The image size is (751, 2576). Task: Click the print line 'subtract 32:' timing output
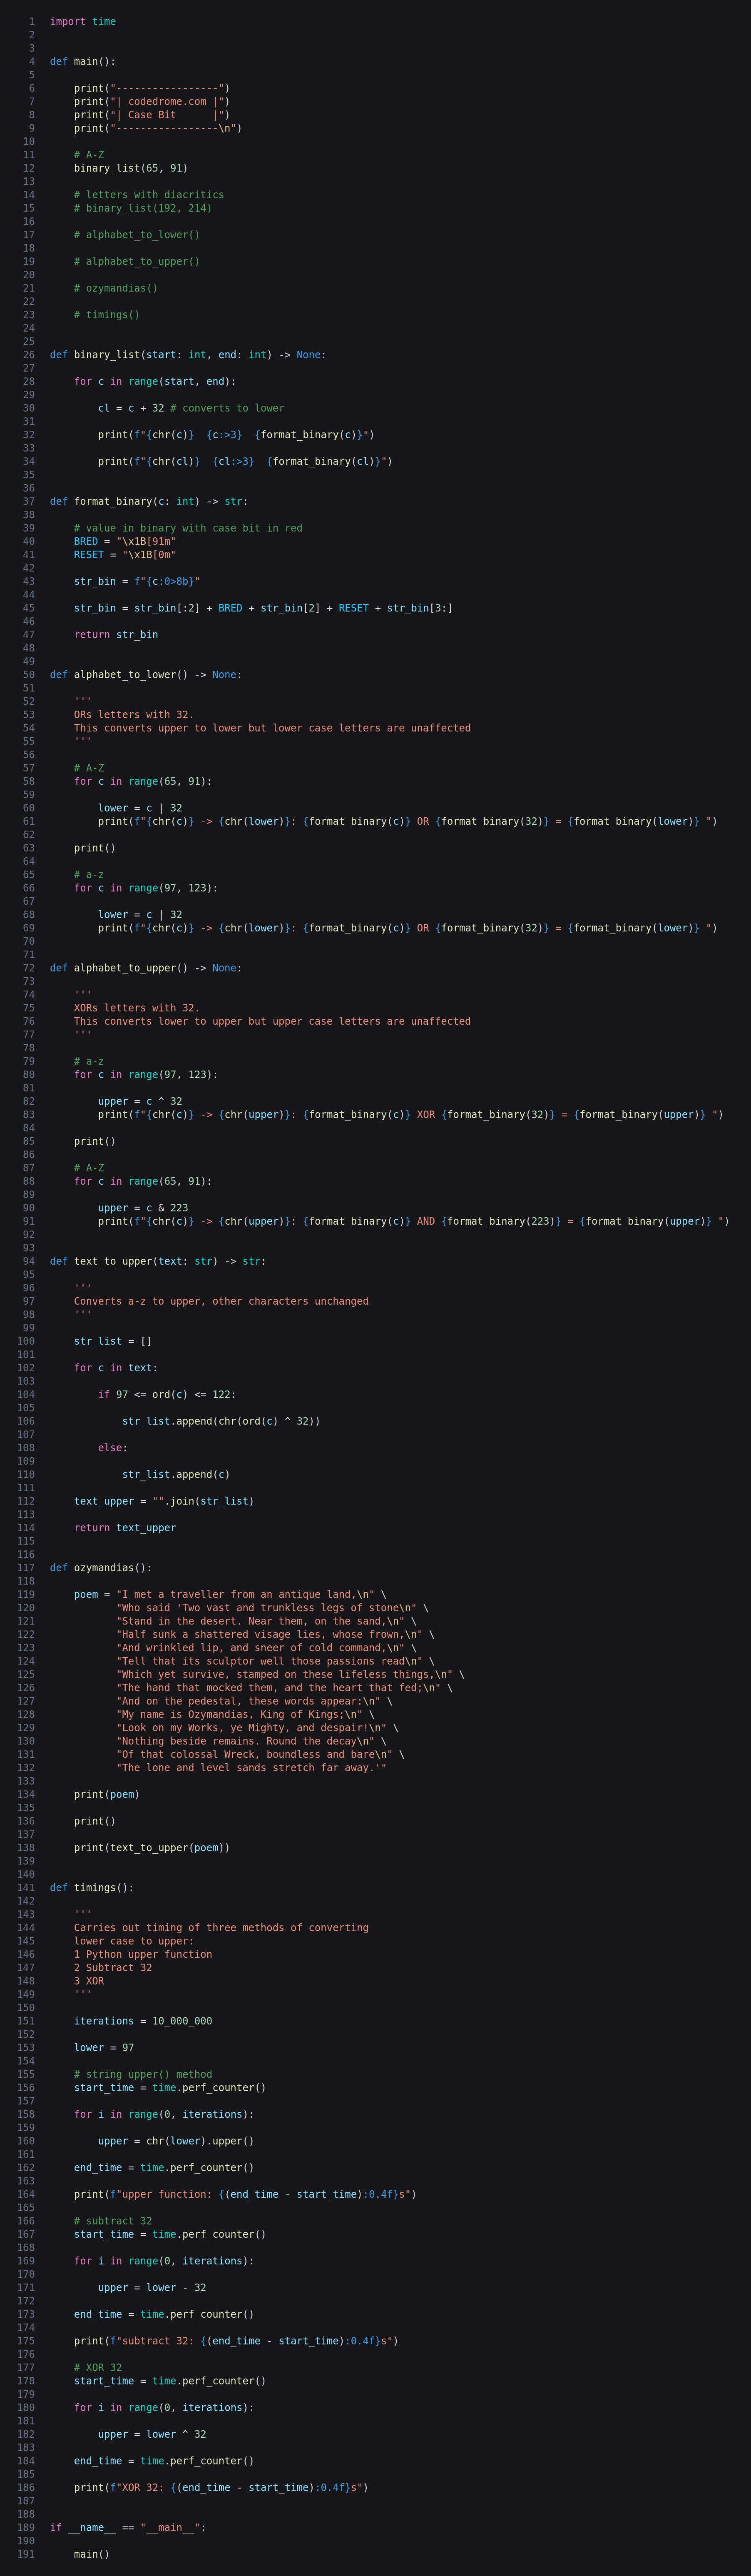pos(236,2341)
